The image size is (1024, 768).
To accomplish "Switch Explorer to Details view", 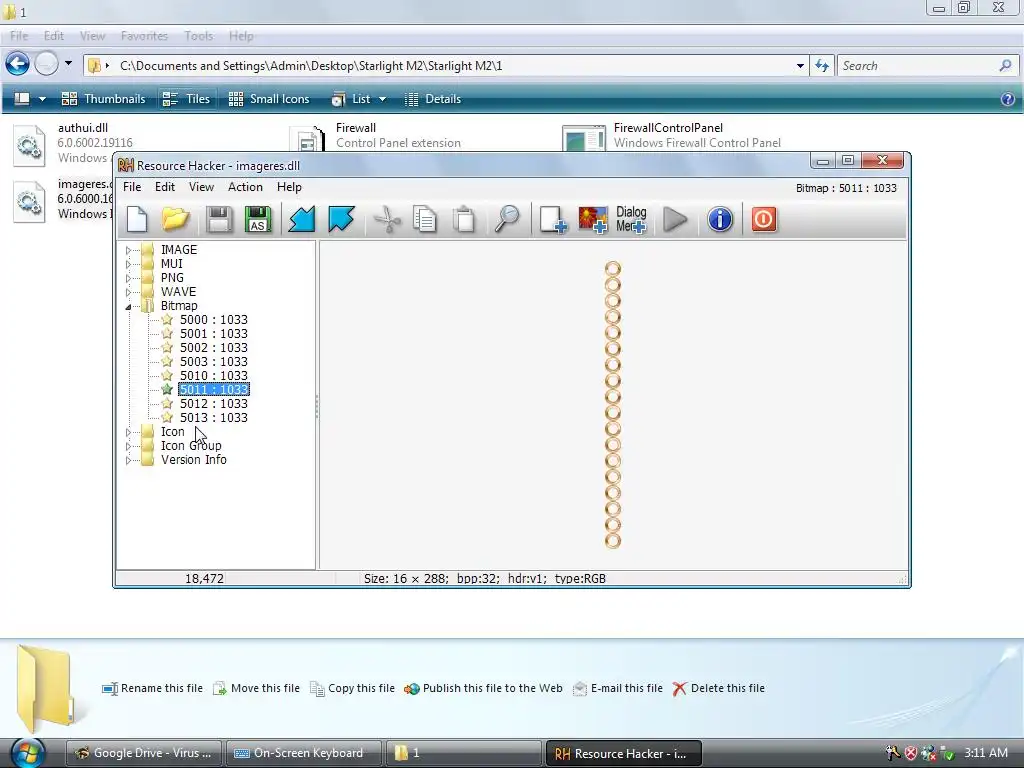I will tap(432, 99).
